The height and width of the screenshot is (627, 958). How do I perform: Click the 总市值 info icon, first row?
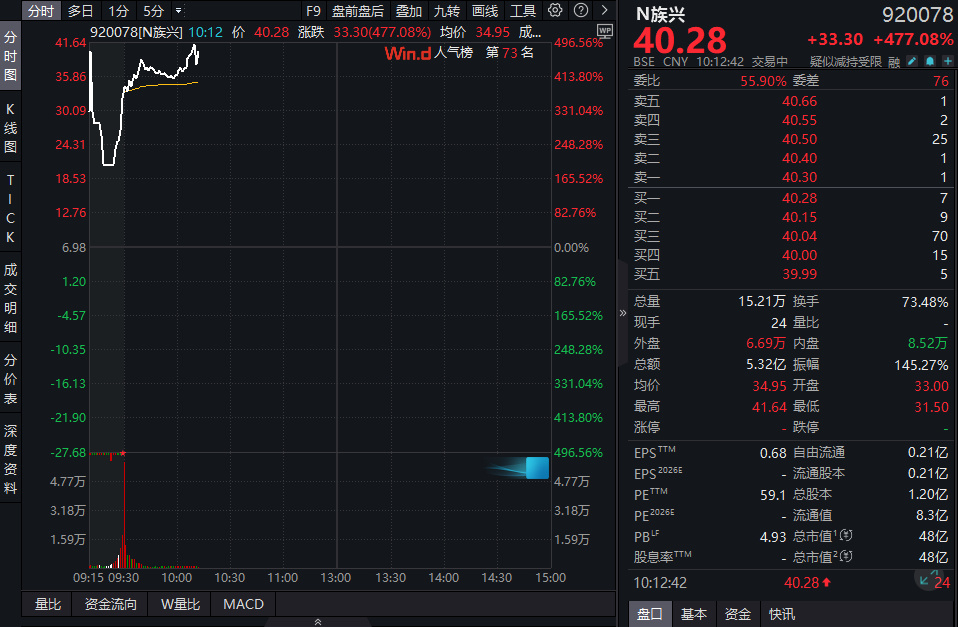[846, 535]
